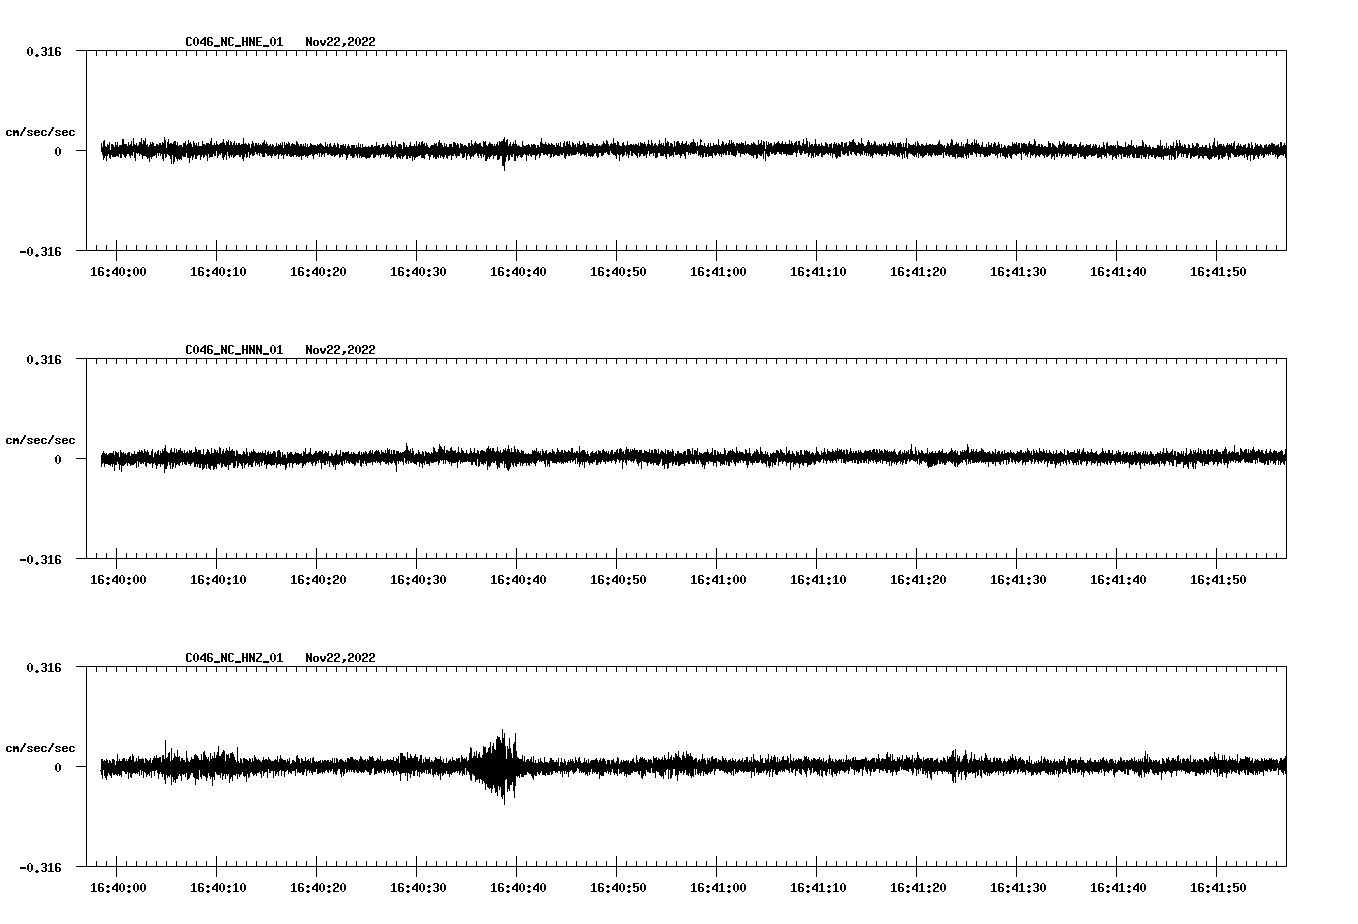
Task: Click the Nov22,2022 date on HNE plot
Action: tap(340, 42)
